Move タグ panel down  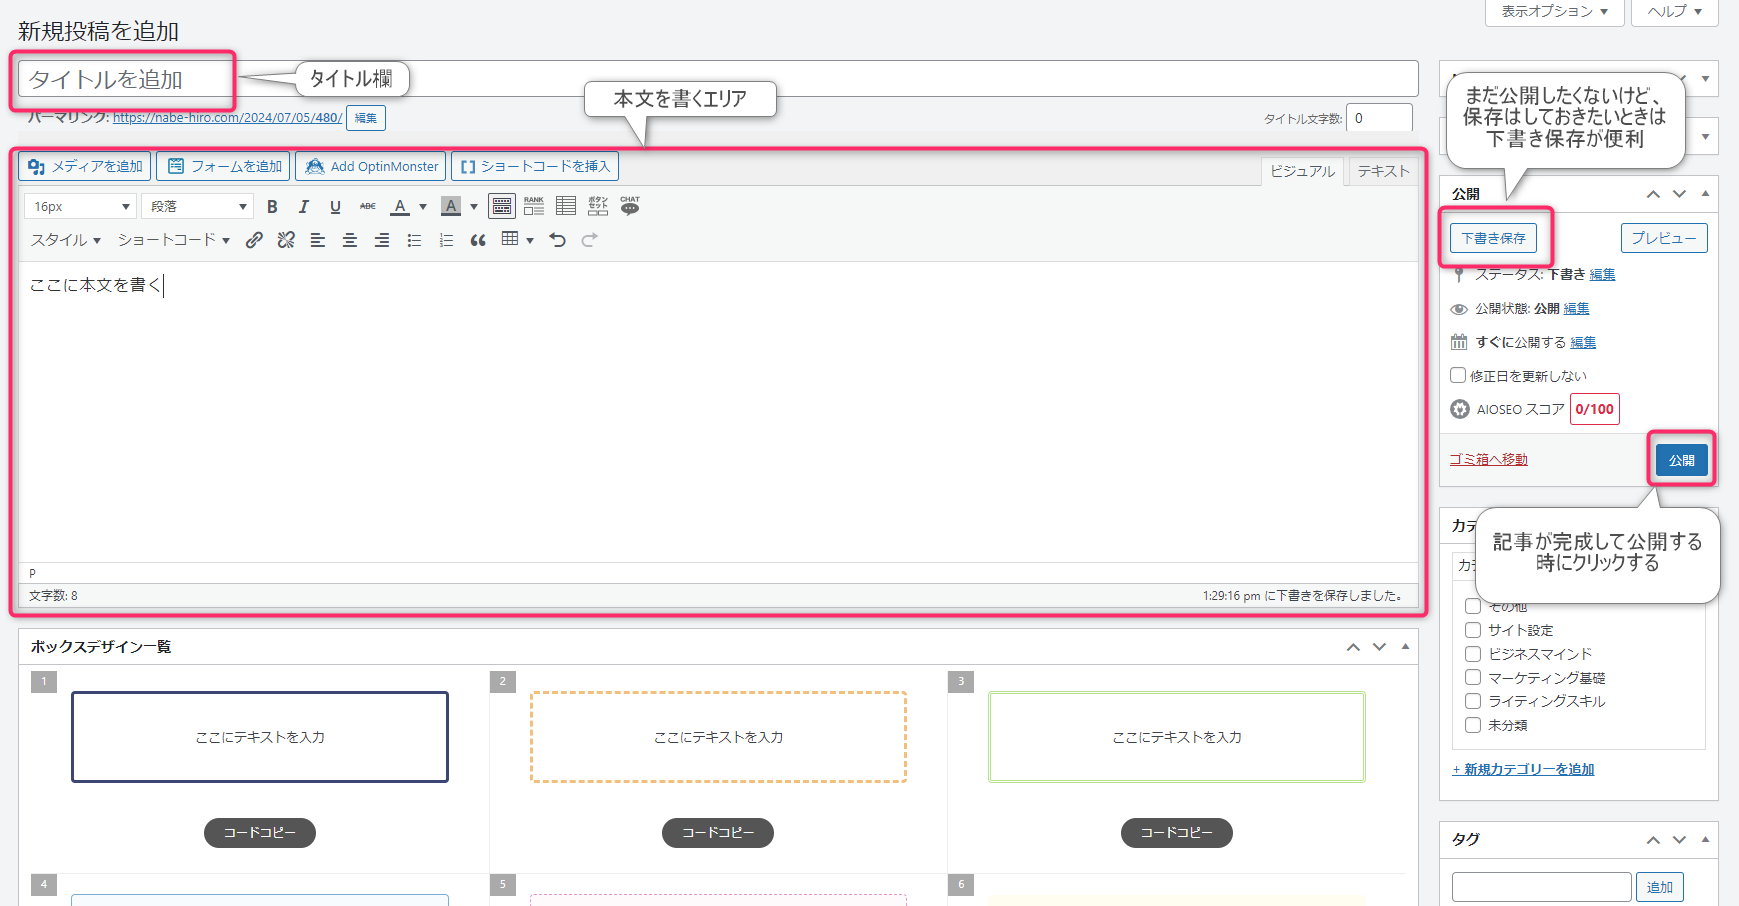pos(1679,840)
